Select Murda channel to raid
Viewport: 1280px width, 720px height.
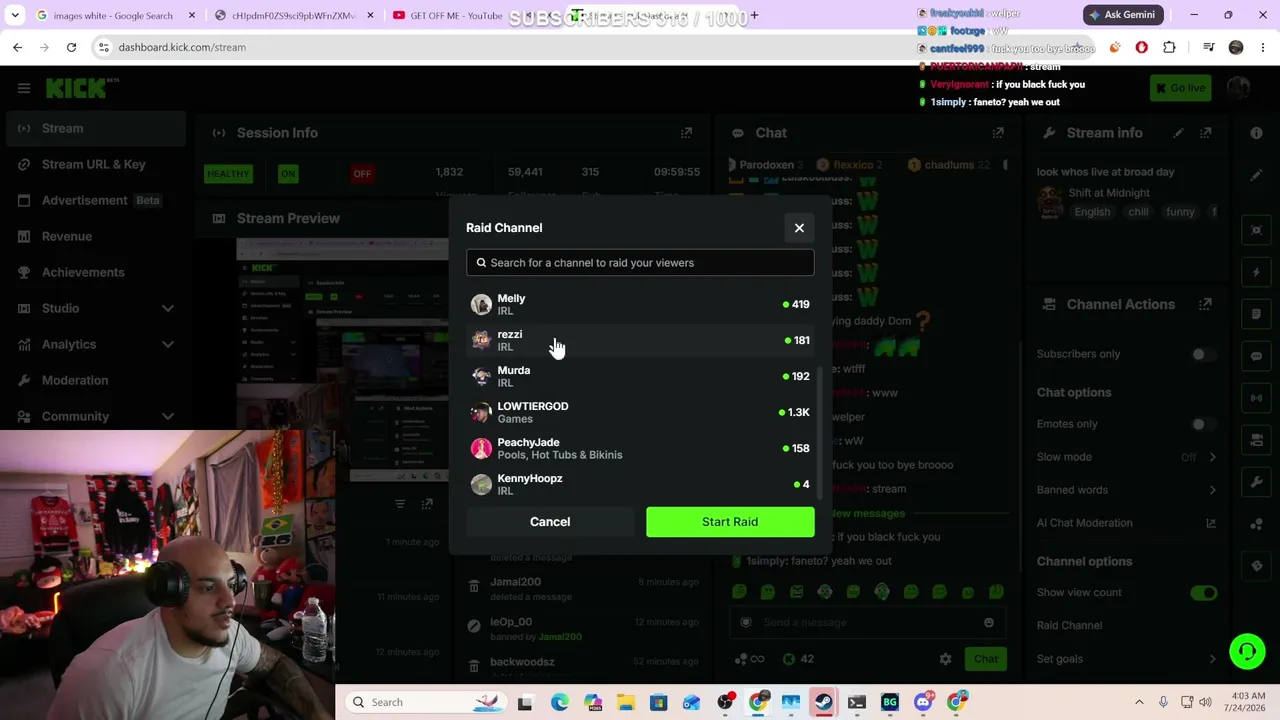(x=640, y=376)
